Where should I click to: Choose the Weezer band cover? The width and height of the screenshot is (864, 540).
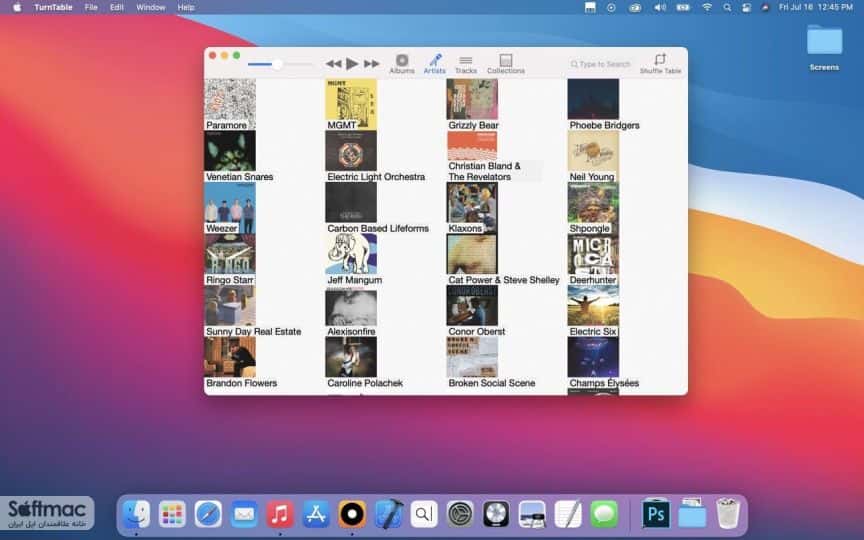230,208
